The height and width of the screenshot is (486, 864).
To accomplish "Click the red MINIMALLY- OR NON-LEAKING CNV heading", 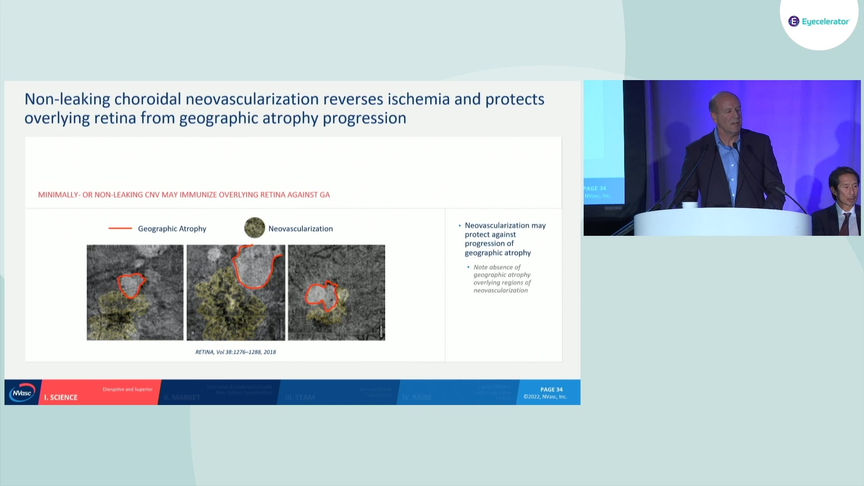I will [x=184, y=195].
